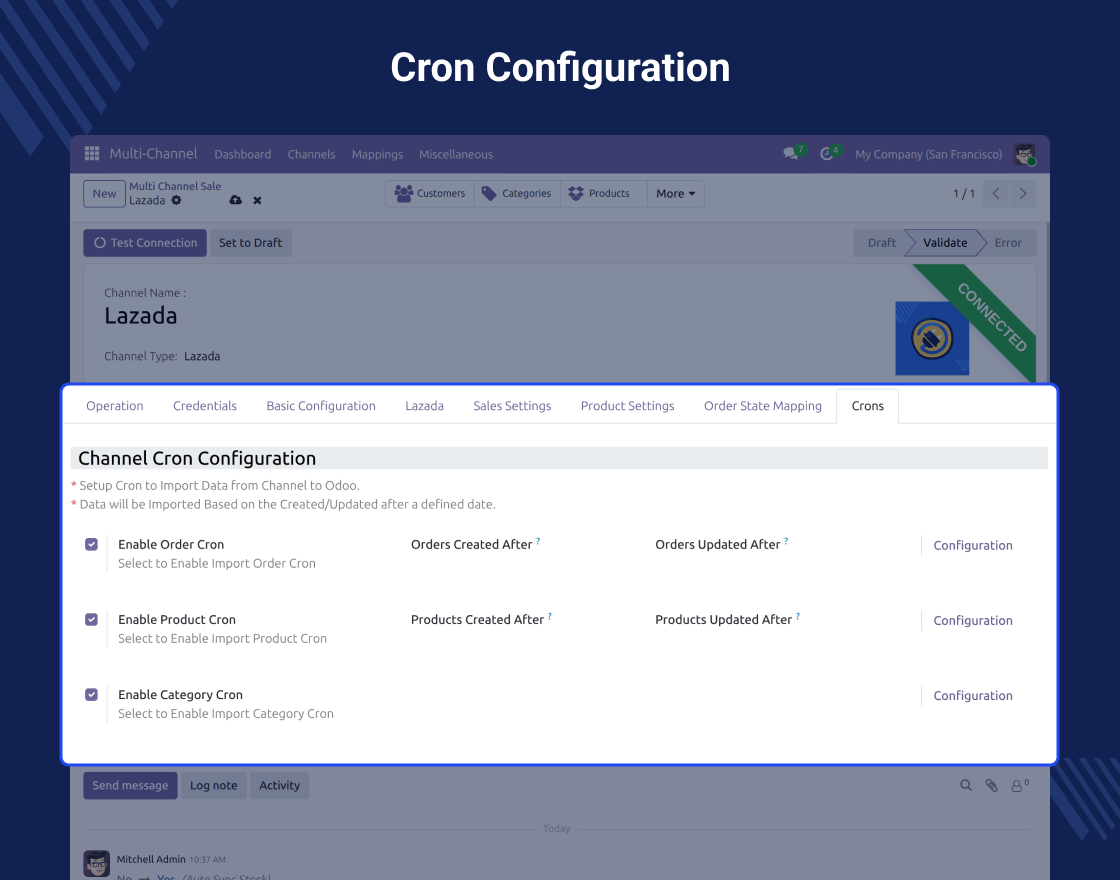The width and height of the screenshot is (1120, 880).
Task: Expand the More dropdown
Action: pyautogui.click(x=676, y=194)
